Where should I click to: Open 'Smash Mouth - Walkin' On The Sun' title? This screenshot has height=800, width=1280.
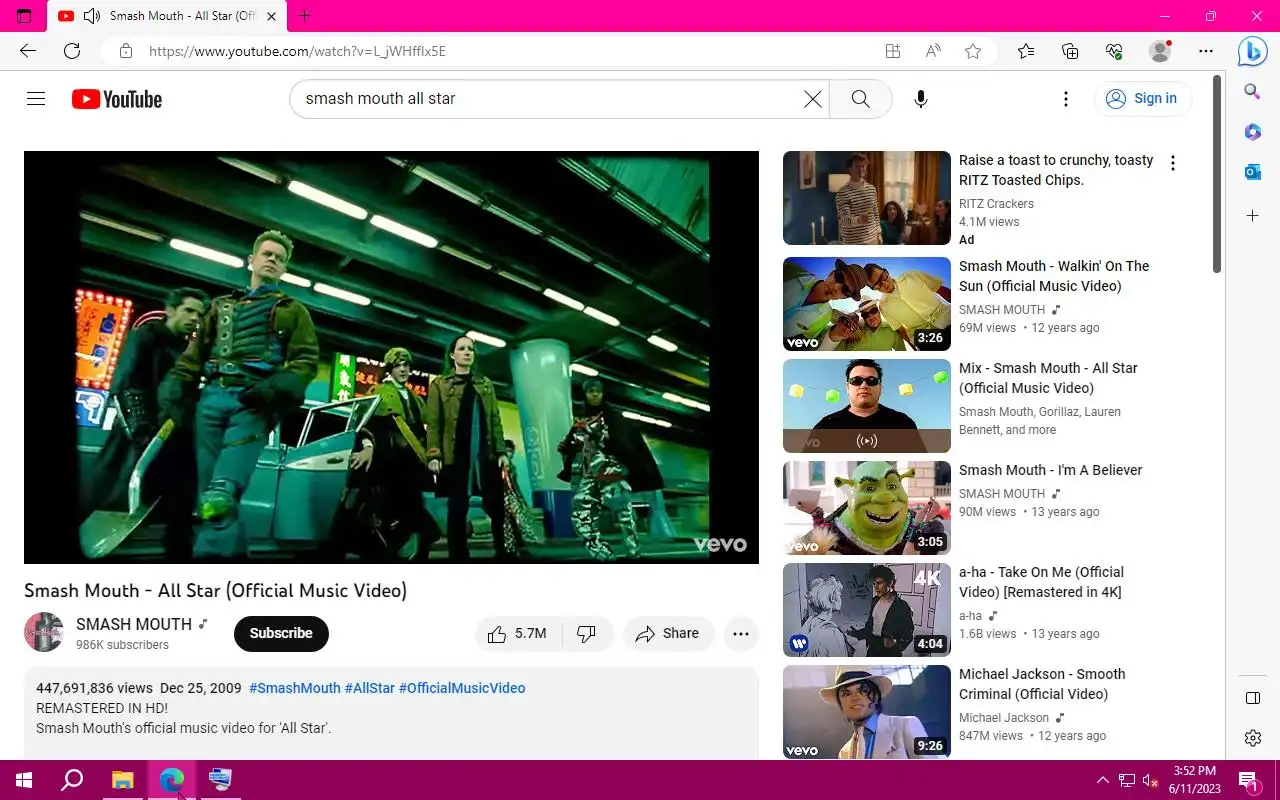pos(1054,276)
